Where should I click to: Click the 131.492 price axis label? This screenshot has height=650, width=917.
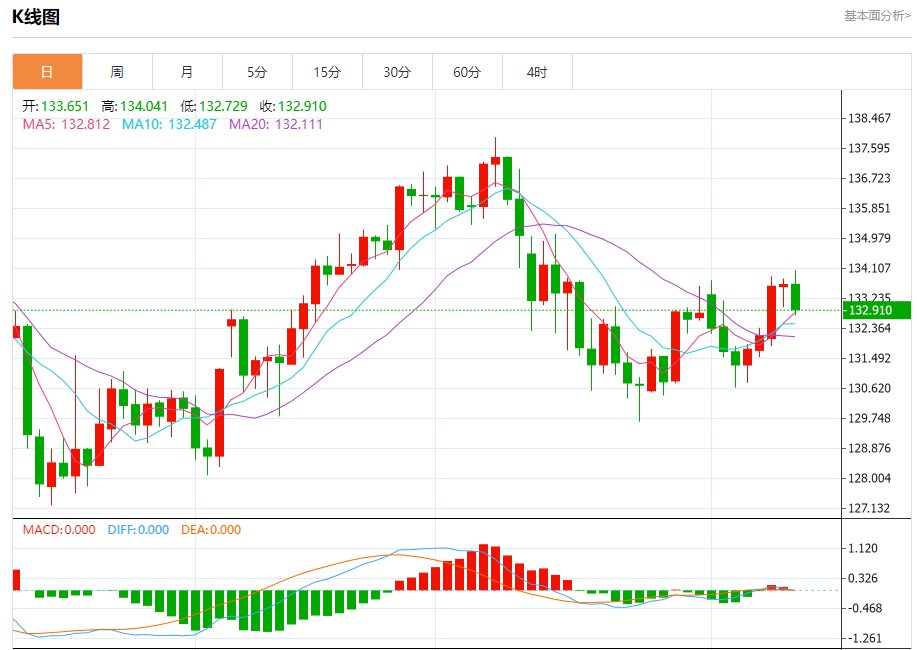point(869,358)
